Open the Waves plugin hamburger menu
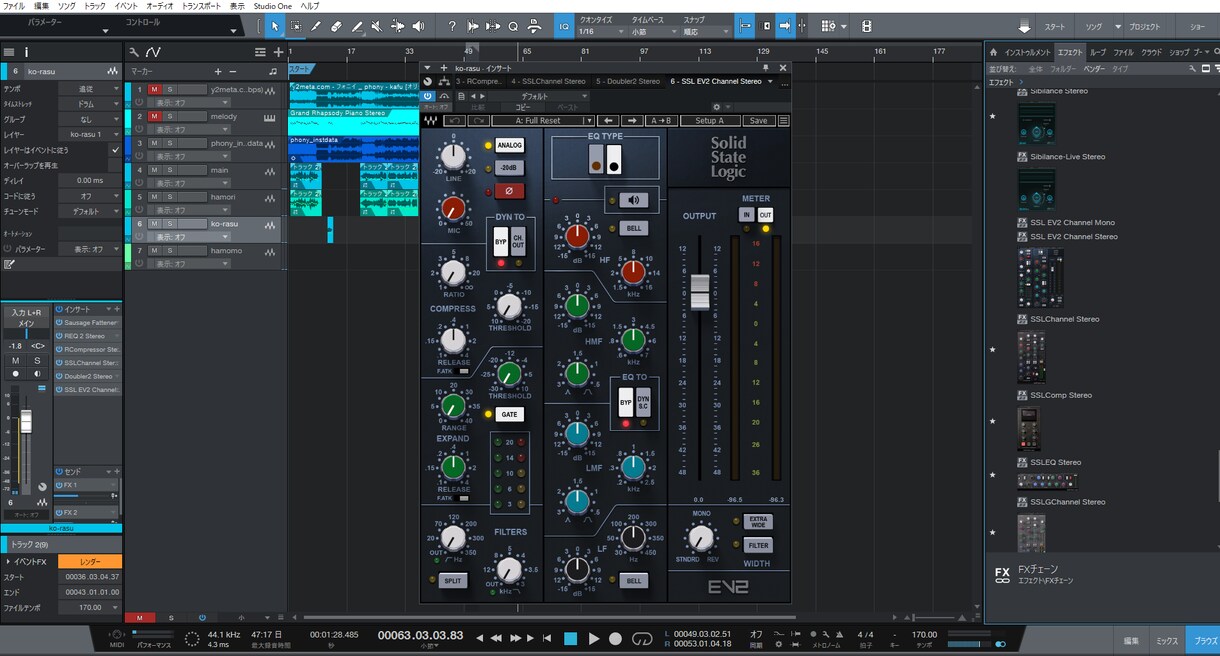The image size is (1220, 656). click(x=783, y=121)
